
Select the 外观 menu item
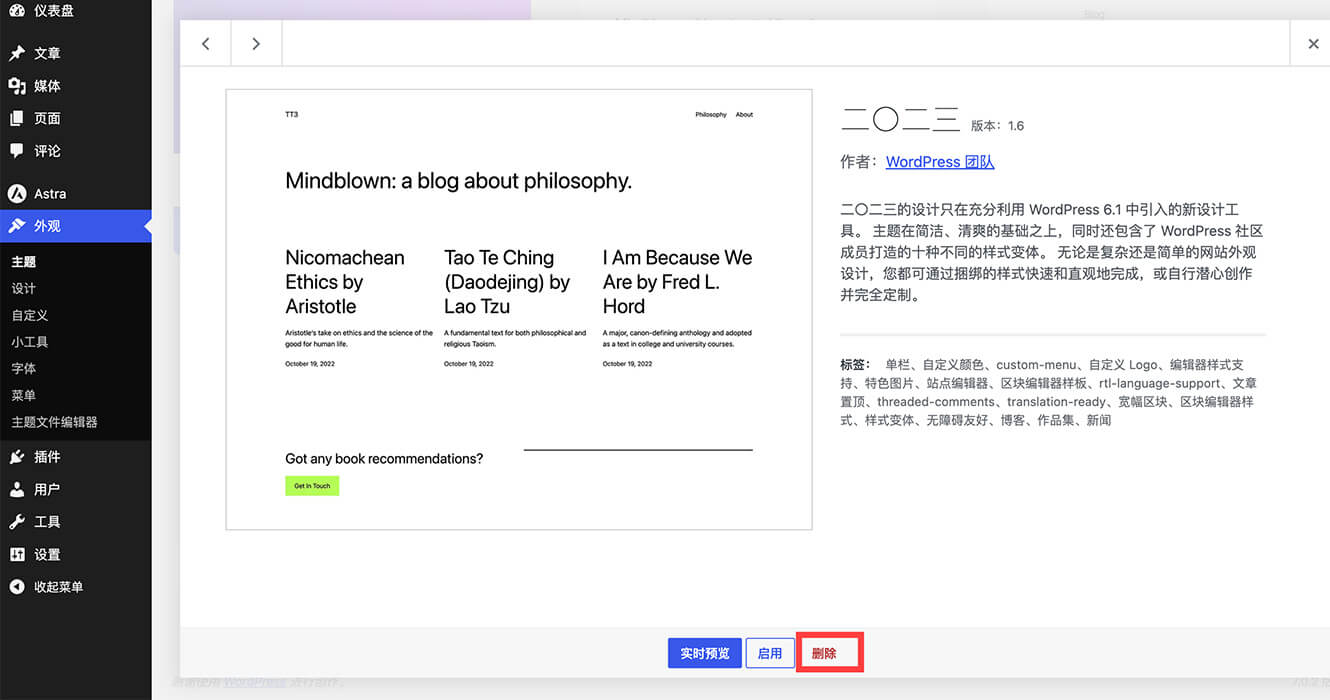(76, 226)
